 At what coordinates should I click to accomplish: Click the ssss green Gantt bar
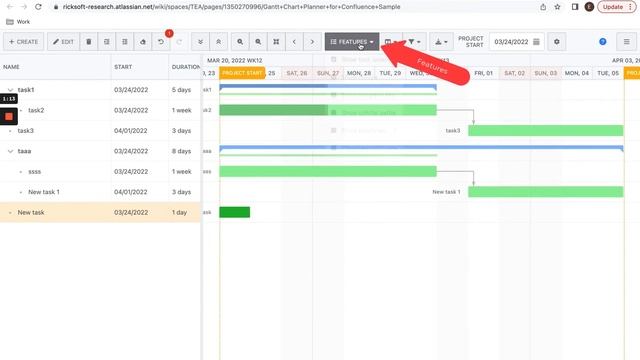pyautogui.click(x=328, y=171)
